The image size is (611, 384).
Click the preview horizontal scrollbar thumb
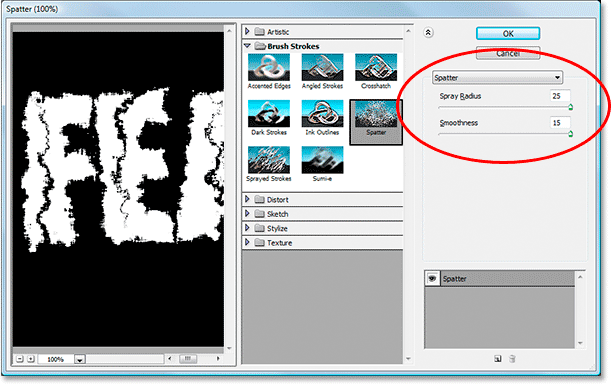[188, 359]
